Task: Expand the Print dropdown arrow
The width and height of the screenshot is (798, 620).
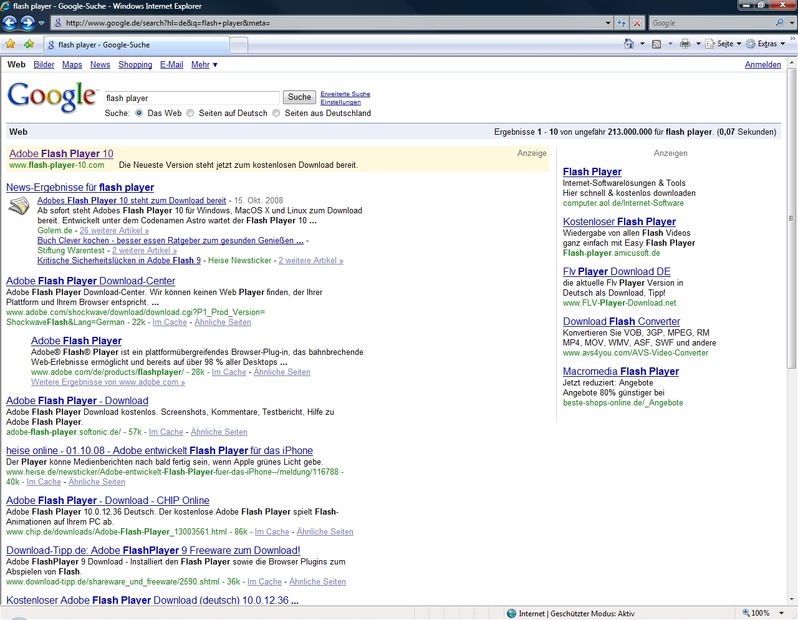Action: coord(698,44)
